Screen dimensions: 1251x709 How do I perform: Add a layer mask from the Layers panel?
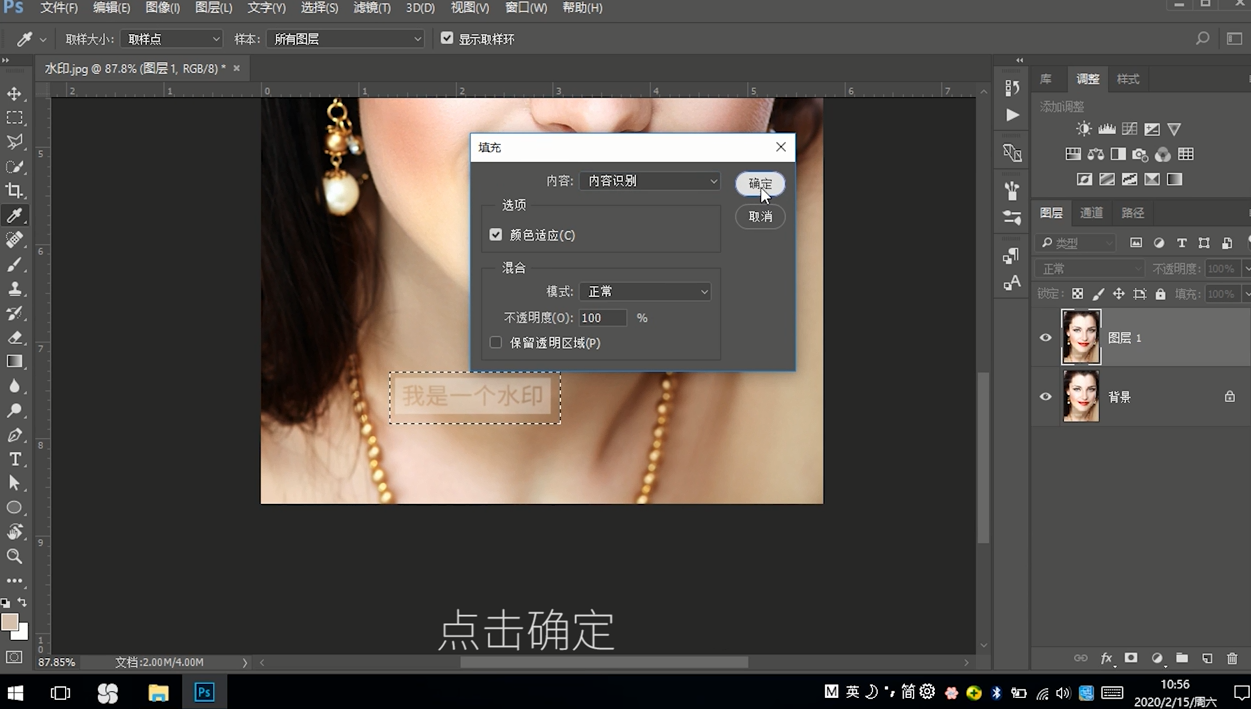pyautogui.click(x=1131, y=658)
